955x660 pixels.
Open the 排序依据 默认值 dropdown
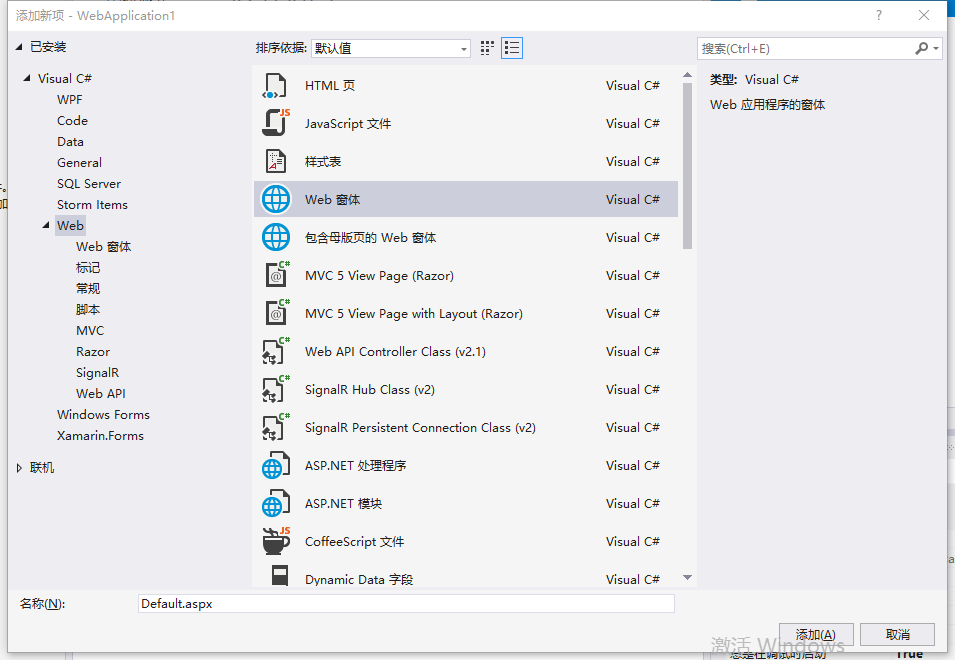pos(391,48)
